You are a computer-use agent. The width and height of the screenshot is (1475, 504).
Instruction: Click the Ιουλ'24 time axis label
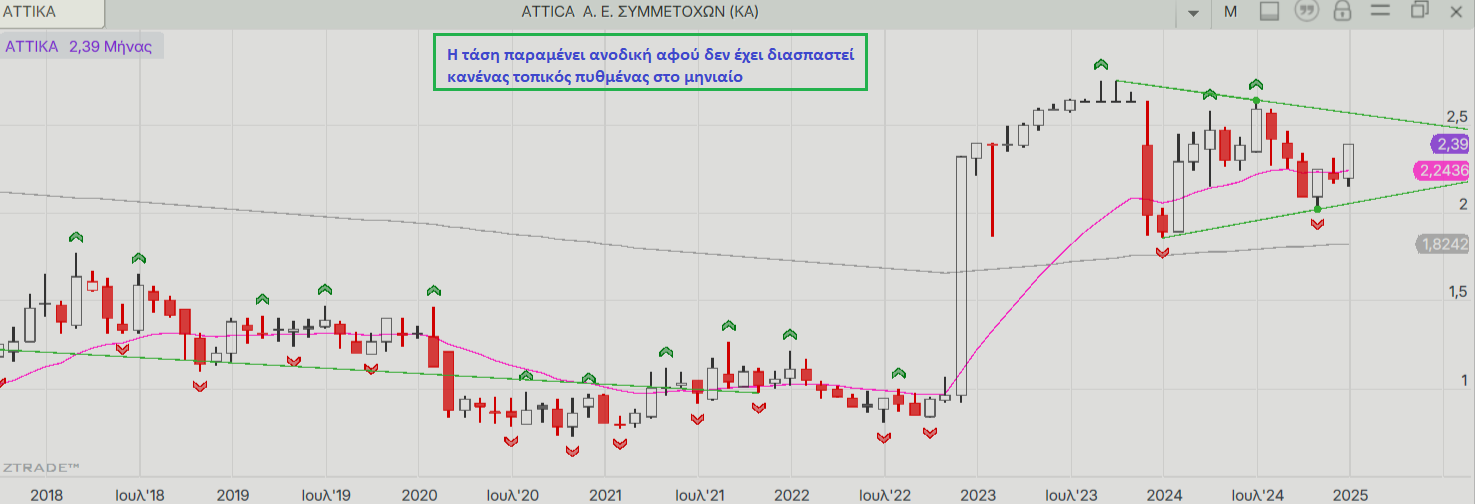(1258, 495)
